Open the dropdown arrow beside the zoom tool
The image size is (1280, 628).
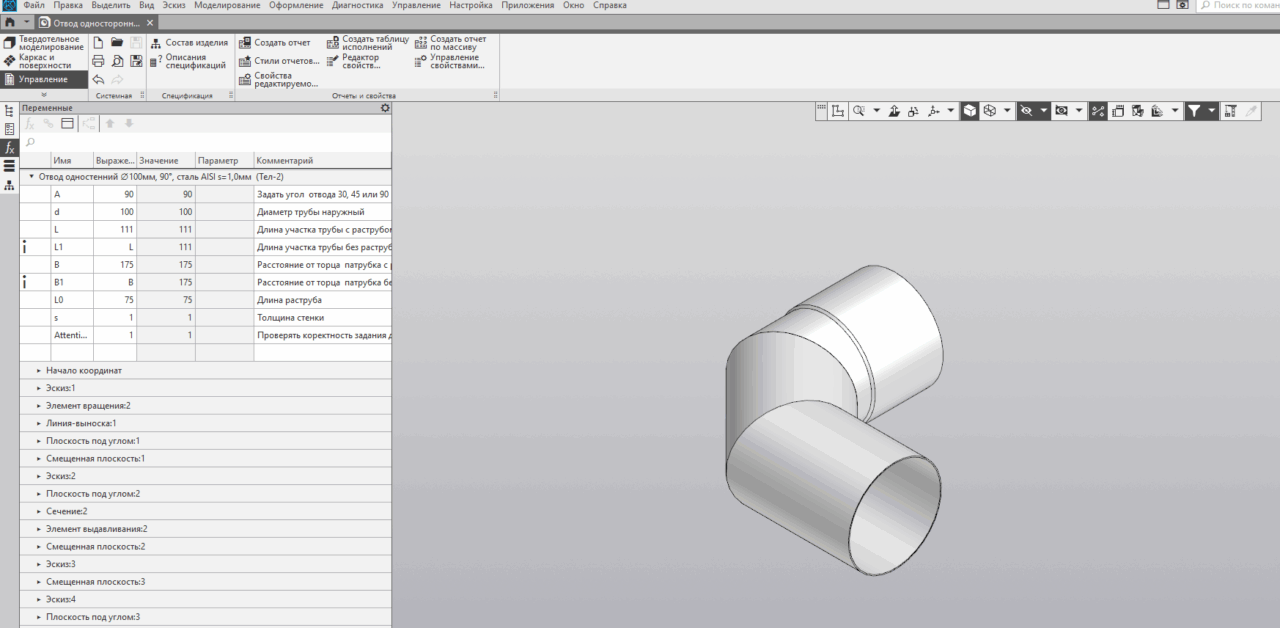coord(876,111)
